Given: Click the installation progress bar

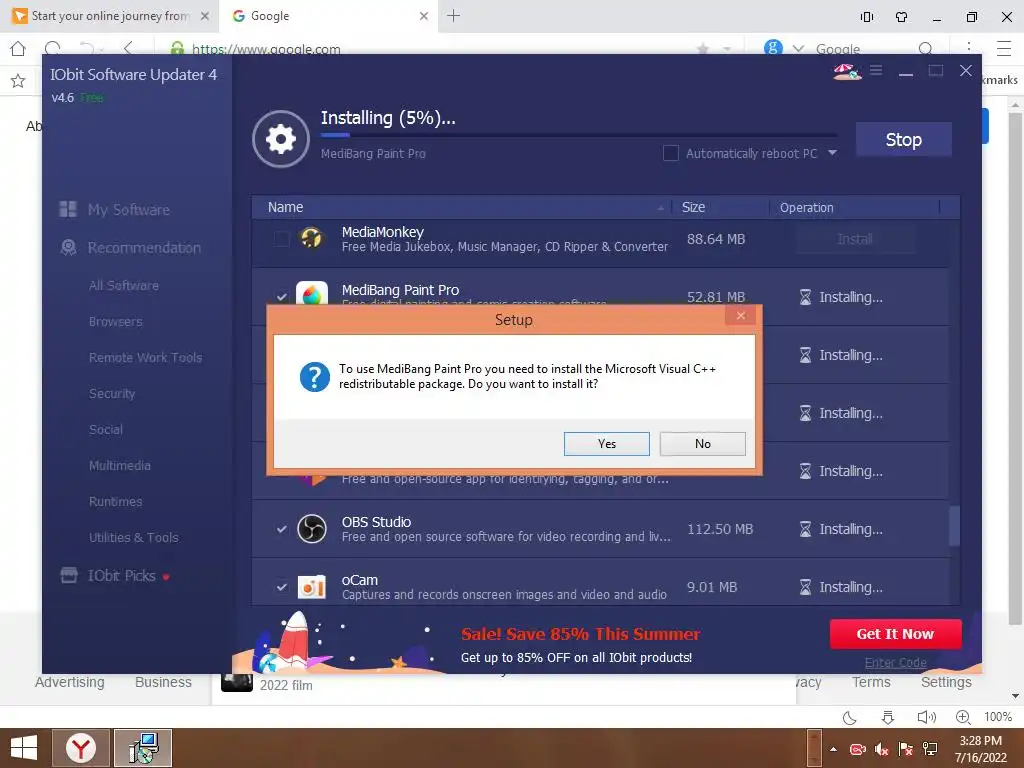Looking at the screenshot, I should pyautogui.click(x=579, y=135).
